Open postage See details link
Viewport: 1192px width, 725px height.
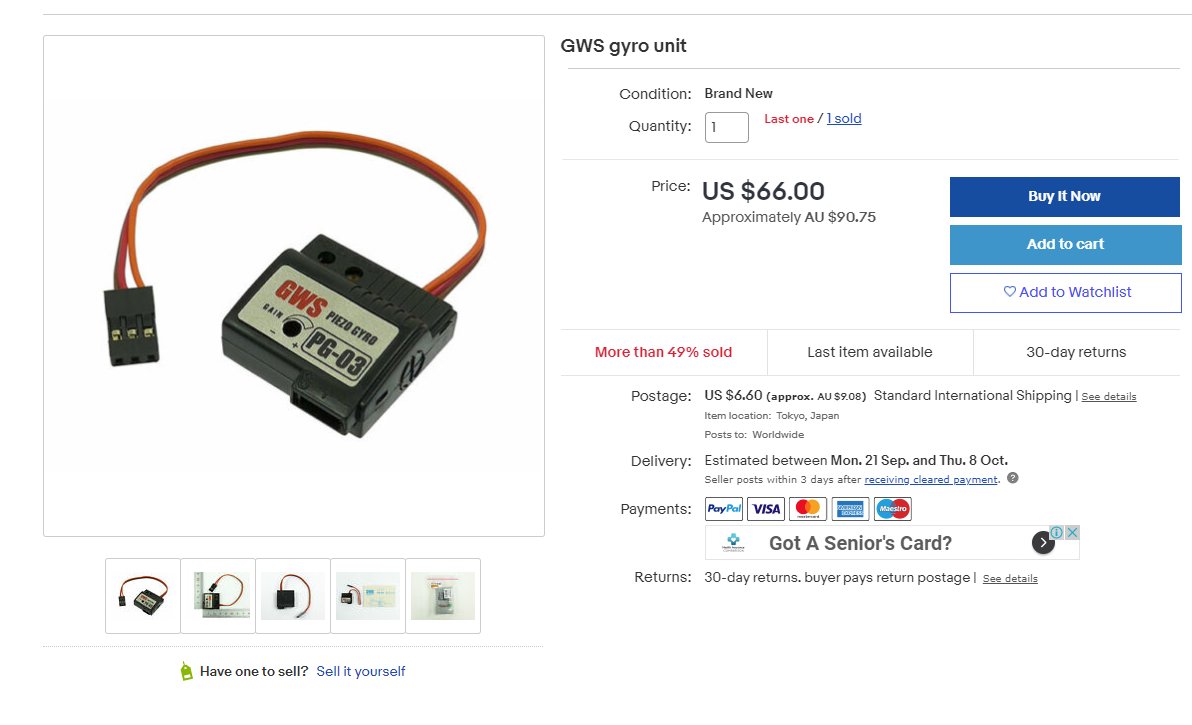click(x=1108, y=397)
